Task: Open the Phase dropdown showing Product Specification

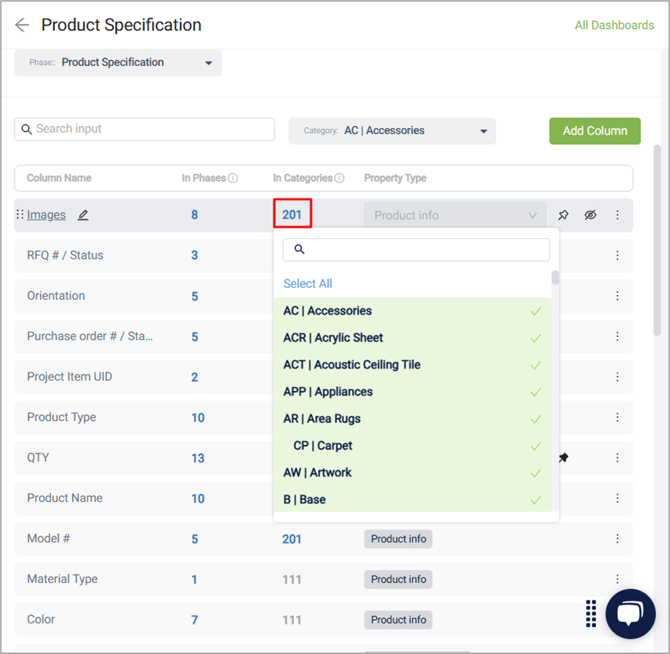Action: [x=118, y=62]
